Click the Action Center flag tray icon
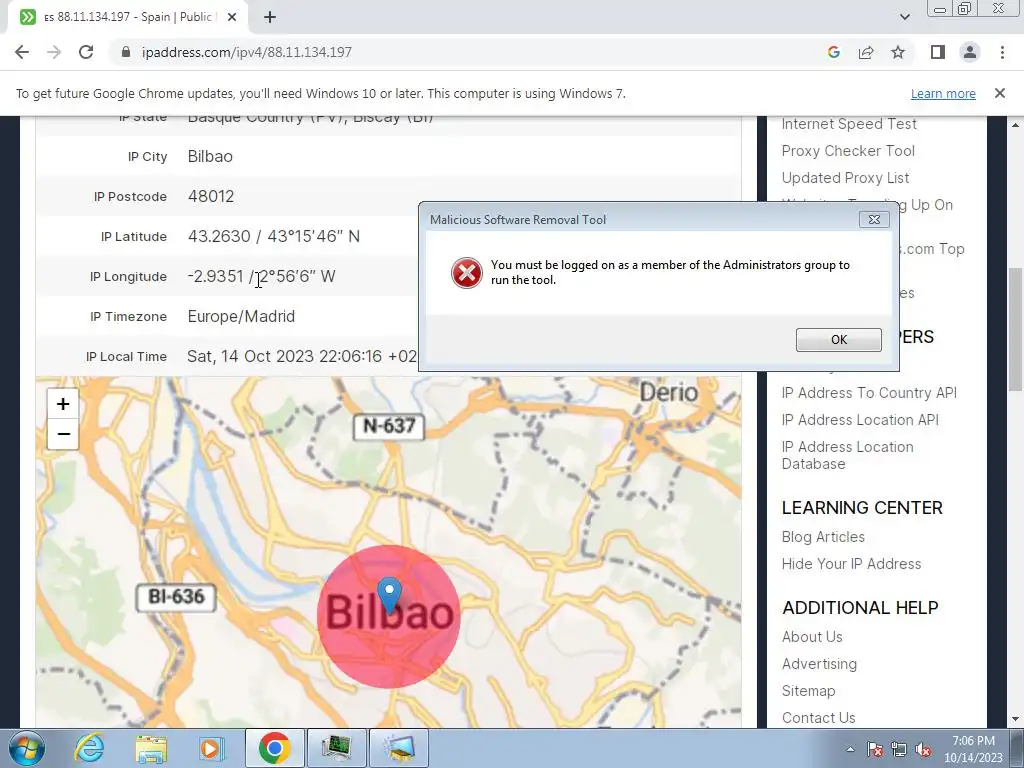 point(875,749)
